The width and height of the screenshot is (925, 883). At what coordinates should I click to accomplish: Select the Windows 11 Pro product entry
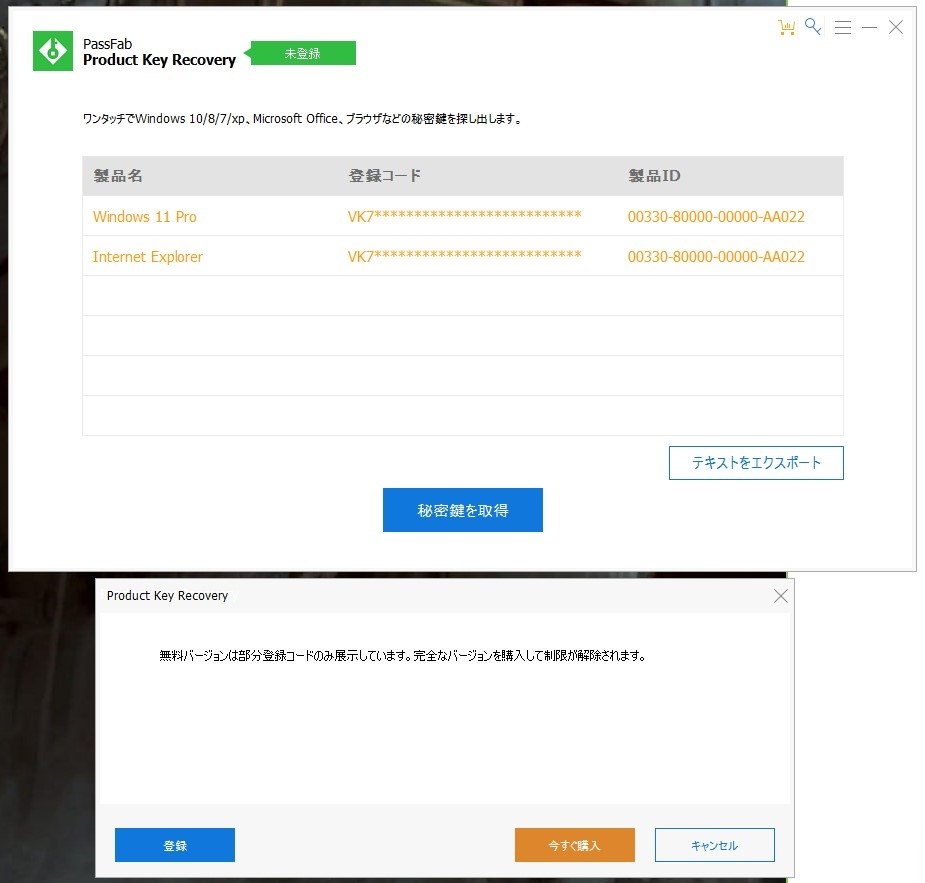(144, 216)
